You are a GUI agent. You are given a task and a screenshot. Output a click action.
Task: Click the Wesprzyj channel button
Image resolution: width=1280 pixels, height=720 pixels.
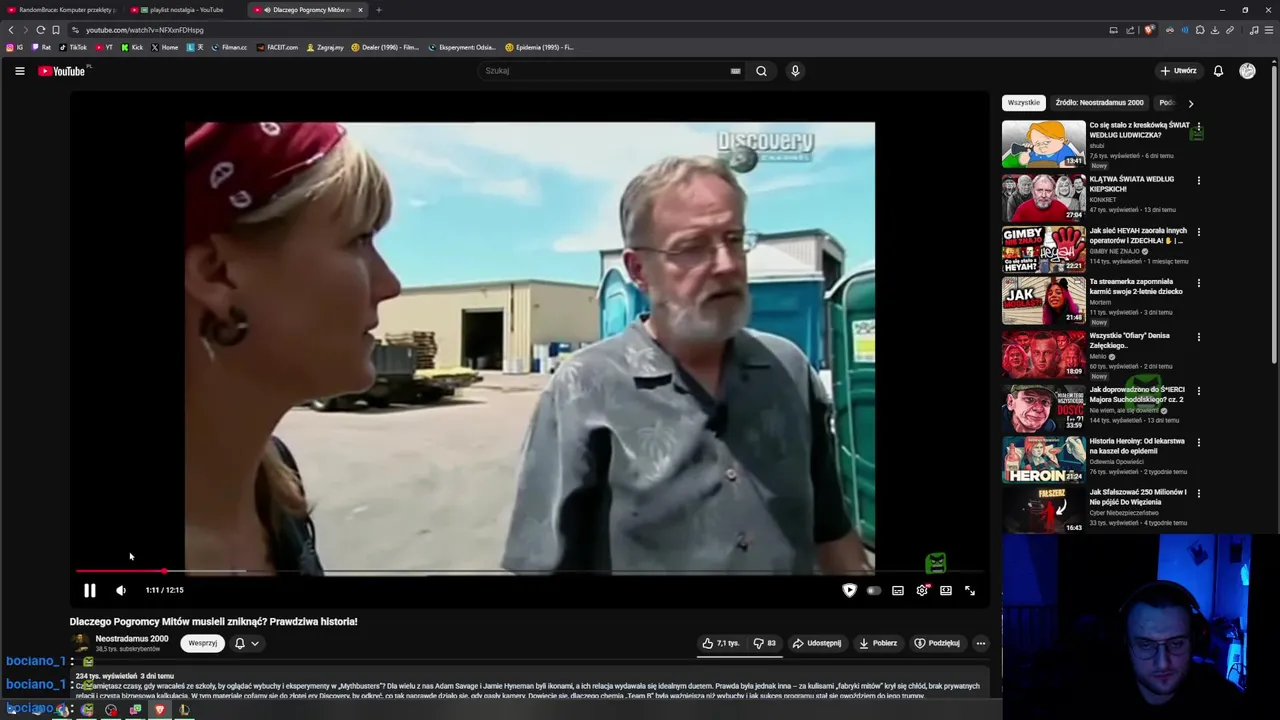coord(203,643)
